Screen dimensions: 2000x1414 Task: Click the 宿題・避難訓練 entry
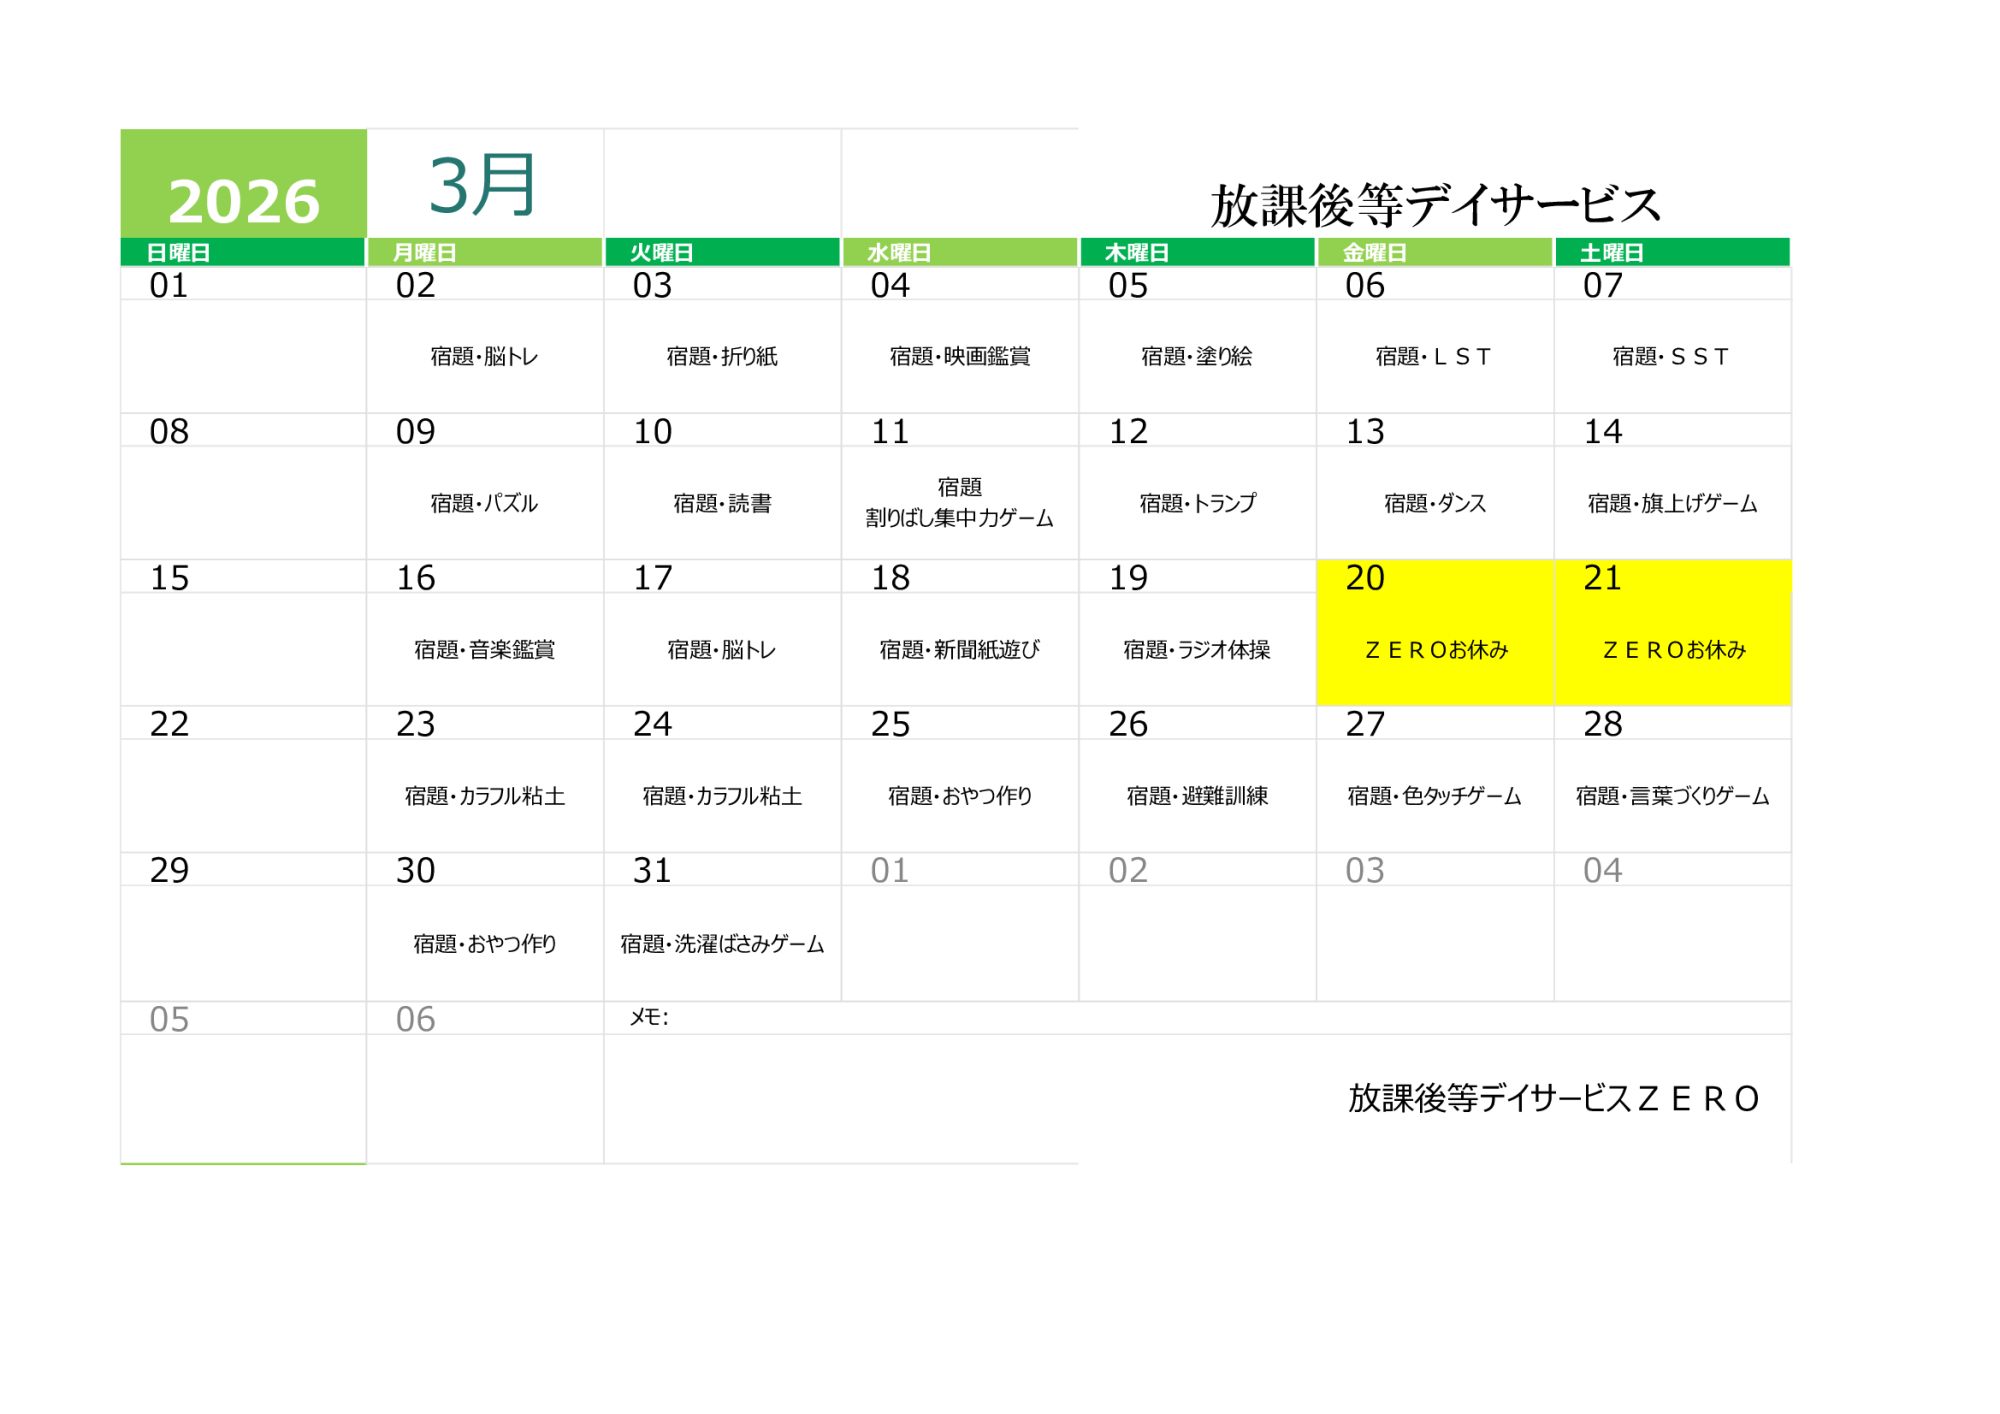[1196, 796]
